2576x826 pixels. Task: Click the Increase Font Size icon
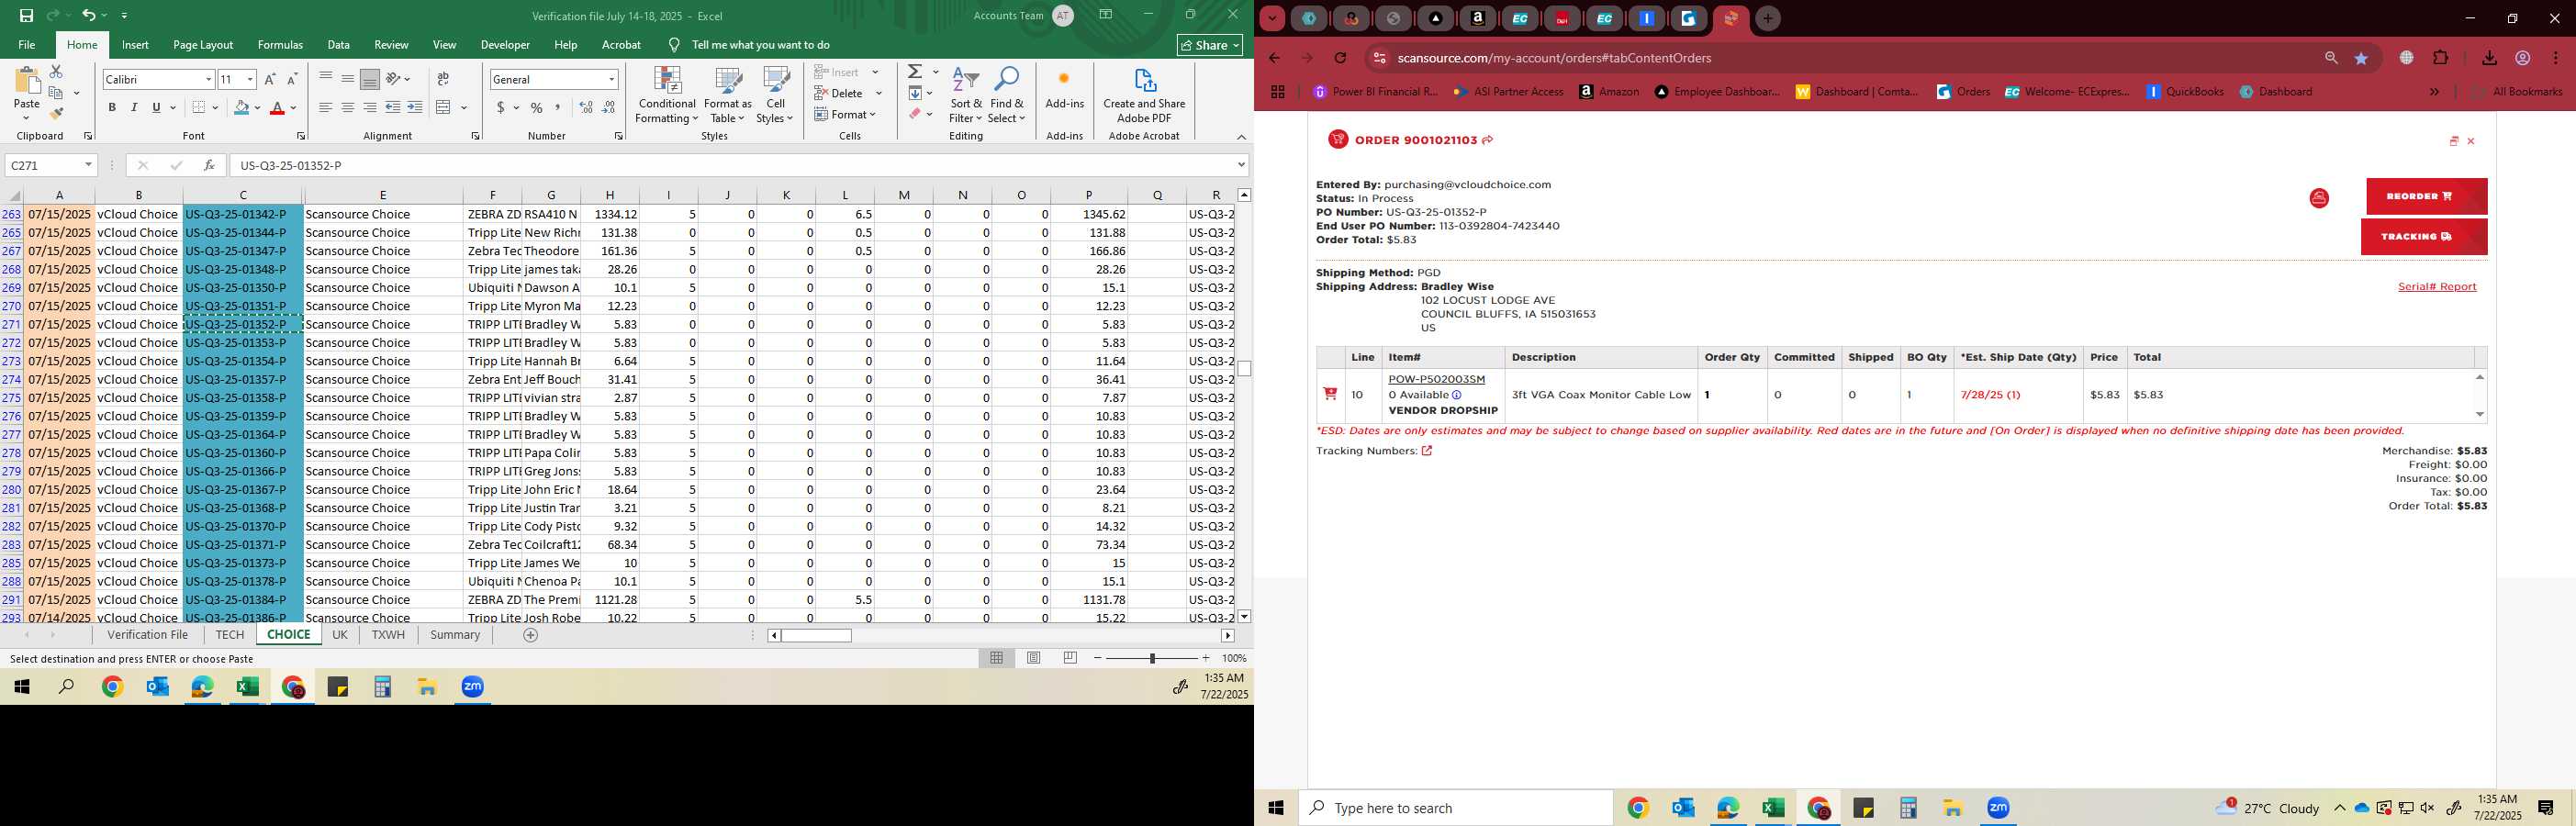(270, 79)
